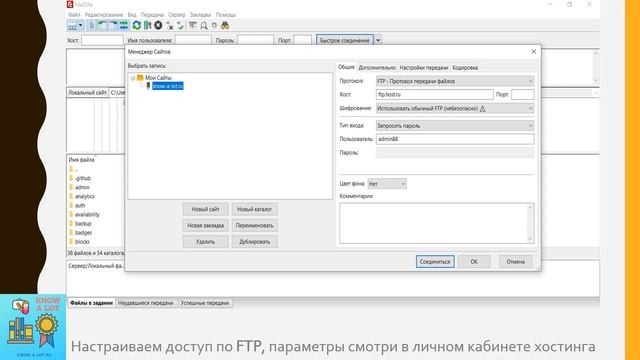Open the Вид menu

[132, 15]
